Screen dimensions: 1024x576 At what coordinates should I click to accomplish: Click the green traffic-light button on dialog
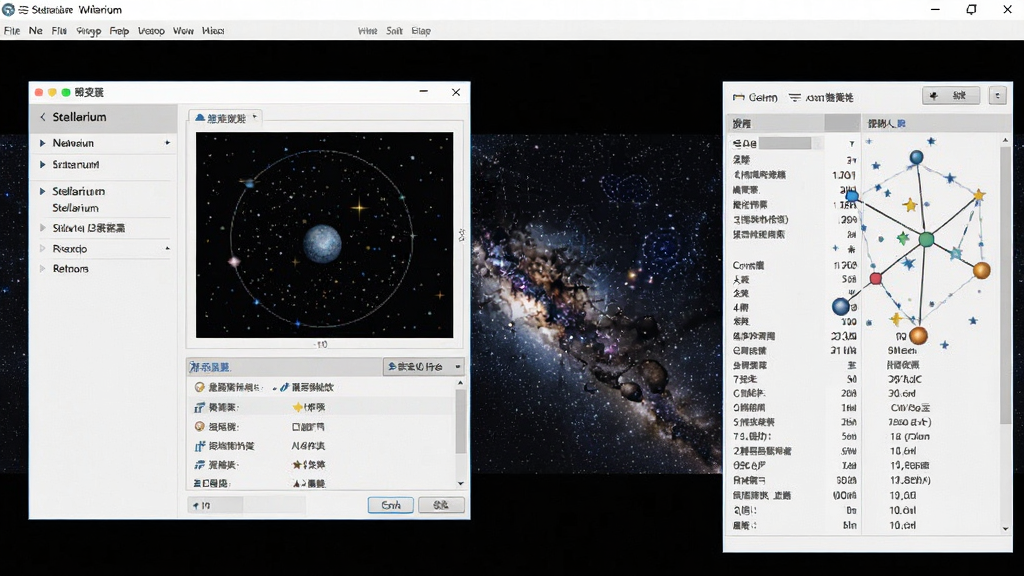(x=66, y=93)
